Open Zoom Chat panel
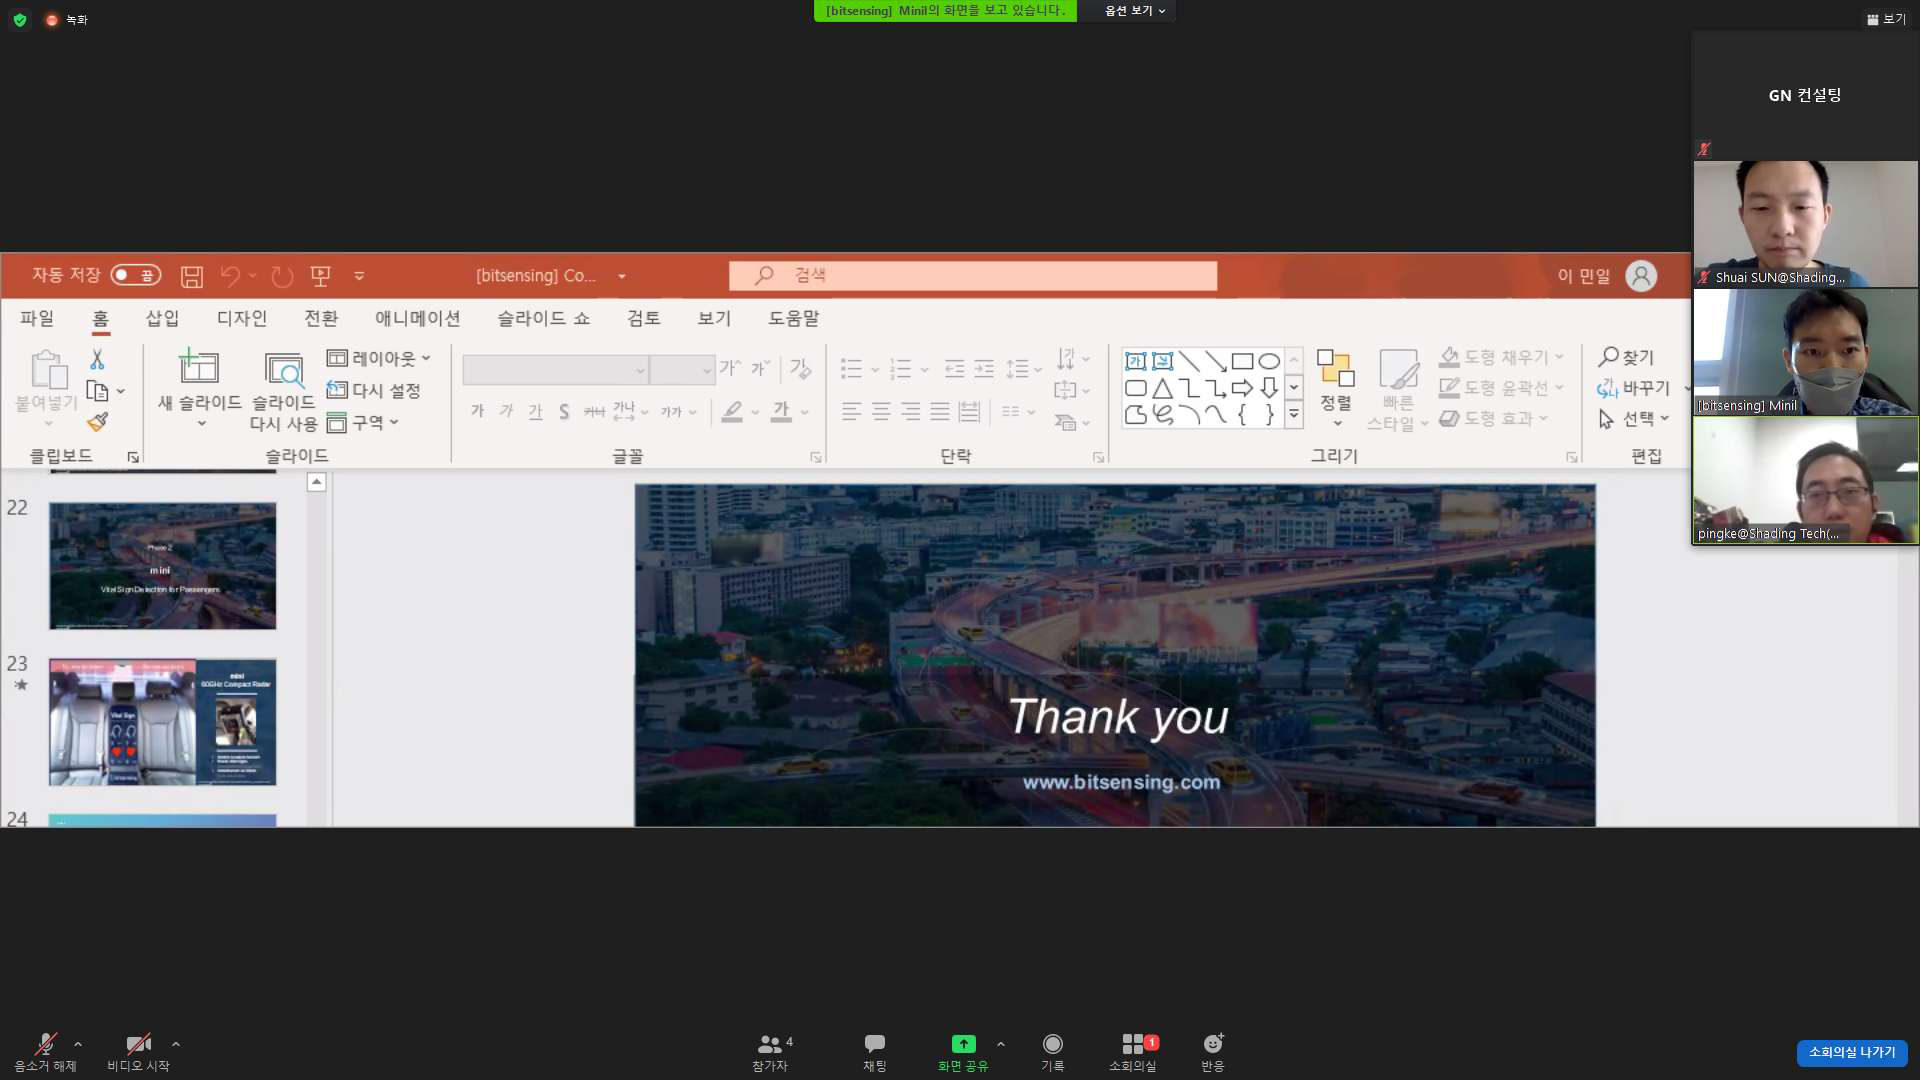 (875, 1053)
